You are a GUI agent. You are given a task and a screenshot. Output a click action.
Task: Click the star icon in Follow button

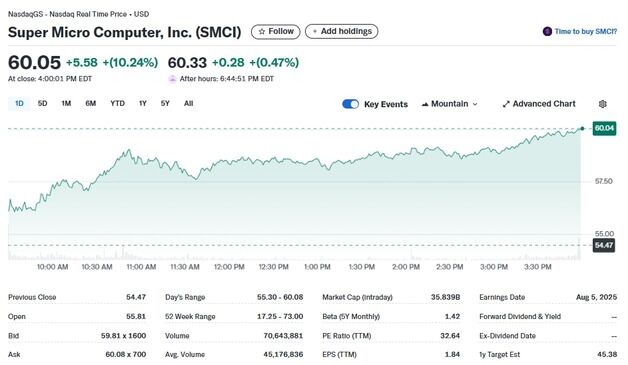pyautogui.click(x=262, y=31)
